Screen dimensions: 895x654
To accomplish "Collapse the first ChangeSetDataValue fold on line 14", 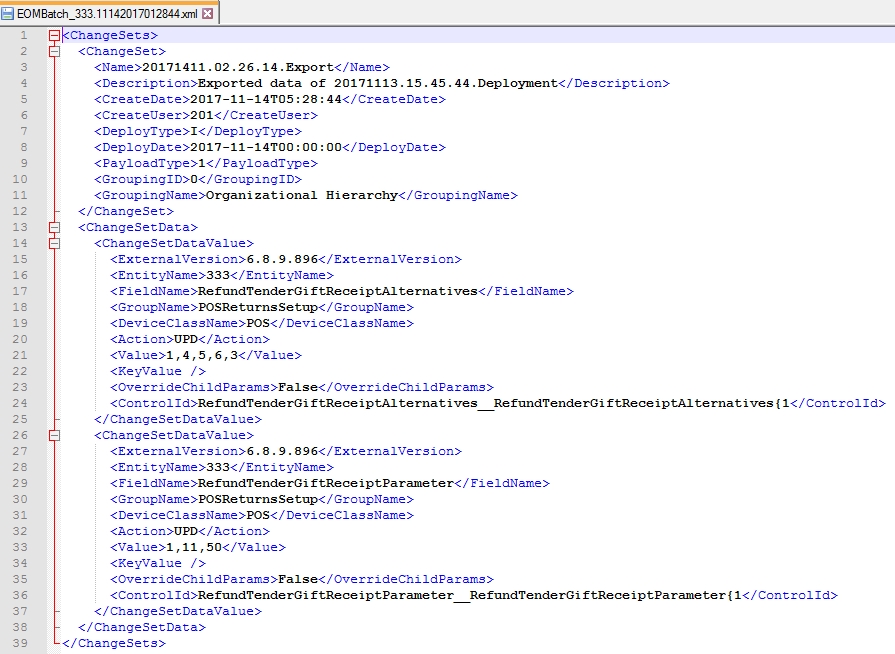I will 54,244.
